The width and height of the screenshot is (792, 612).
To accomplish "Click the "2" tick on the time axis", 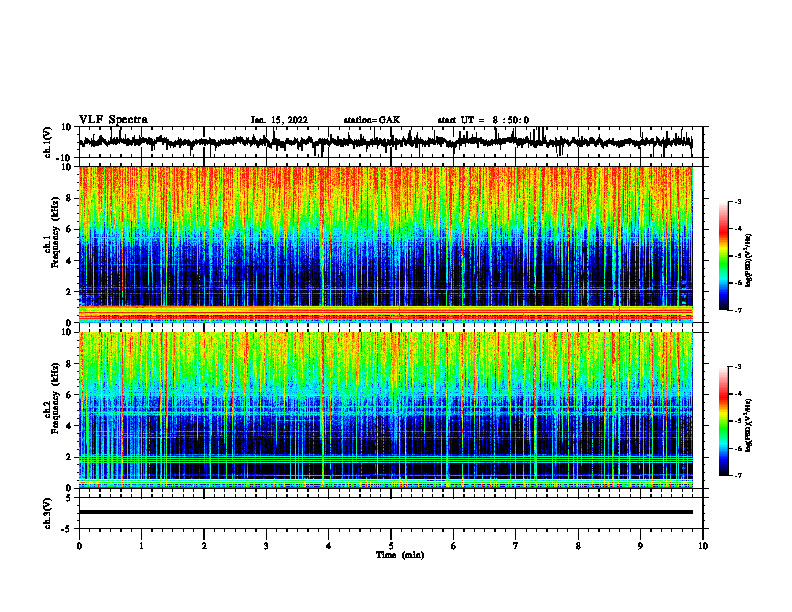I will (204, 546).
